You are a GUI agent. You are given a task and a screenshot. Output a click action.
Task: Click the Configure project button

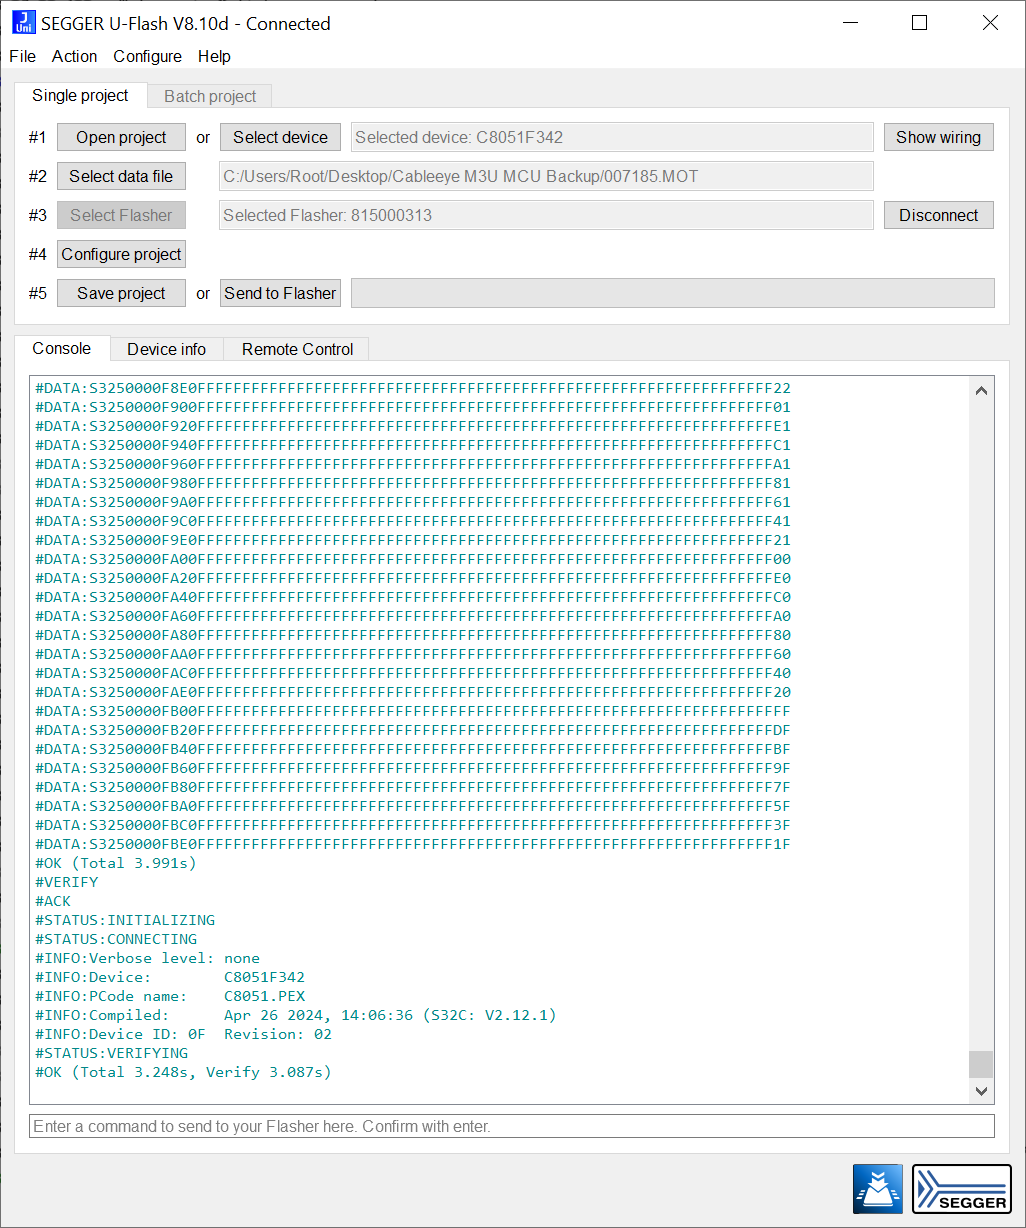[121, 254]
